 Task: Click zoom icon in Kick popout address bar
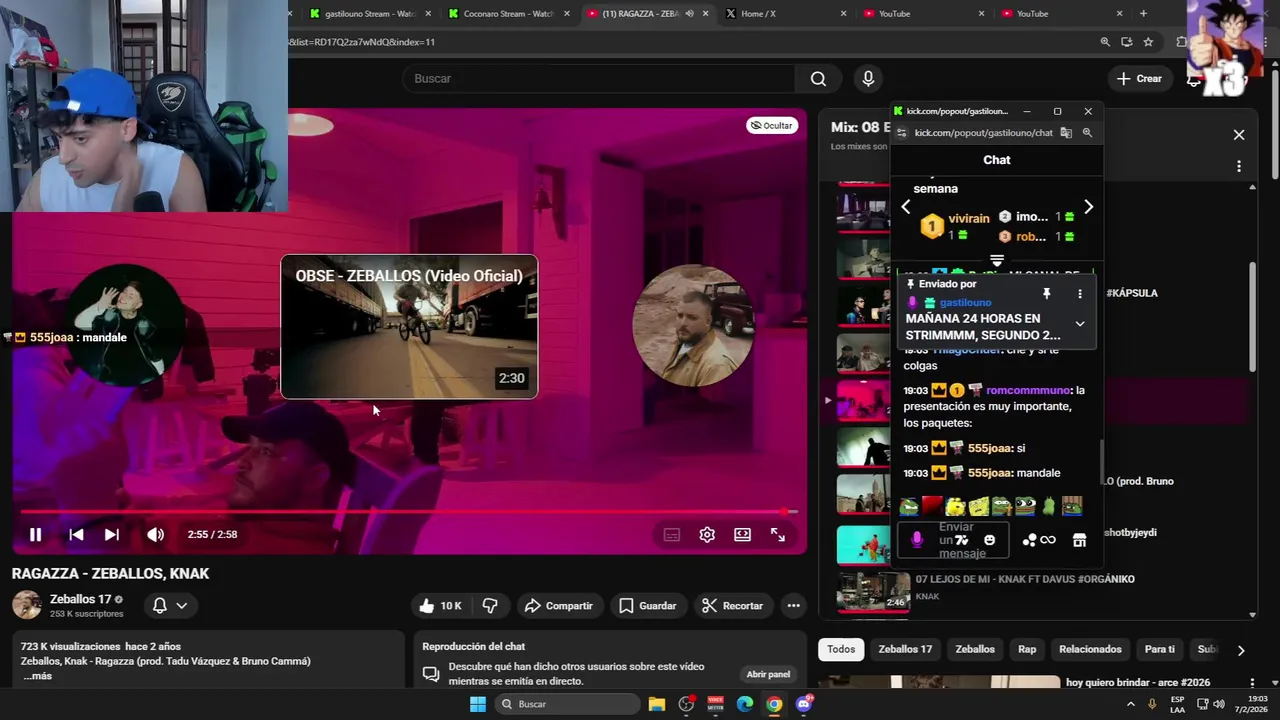click(1087, 133)
